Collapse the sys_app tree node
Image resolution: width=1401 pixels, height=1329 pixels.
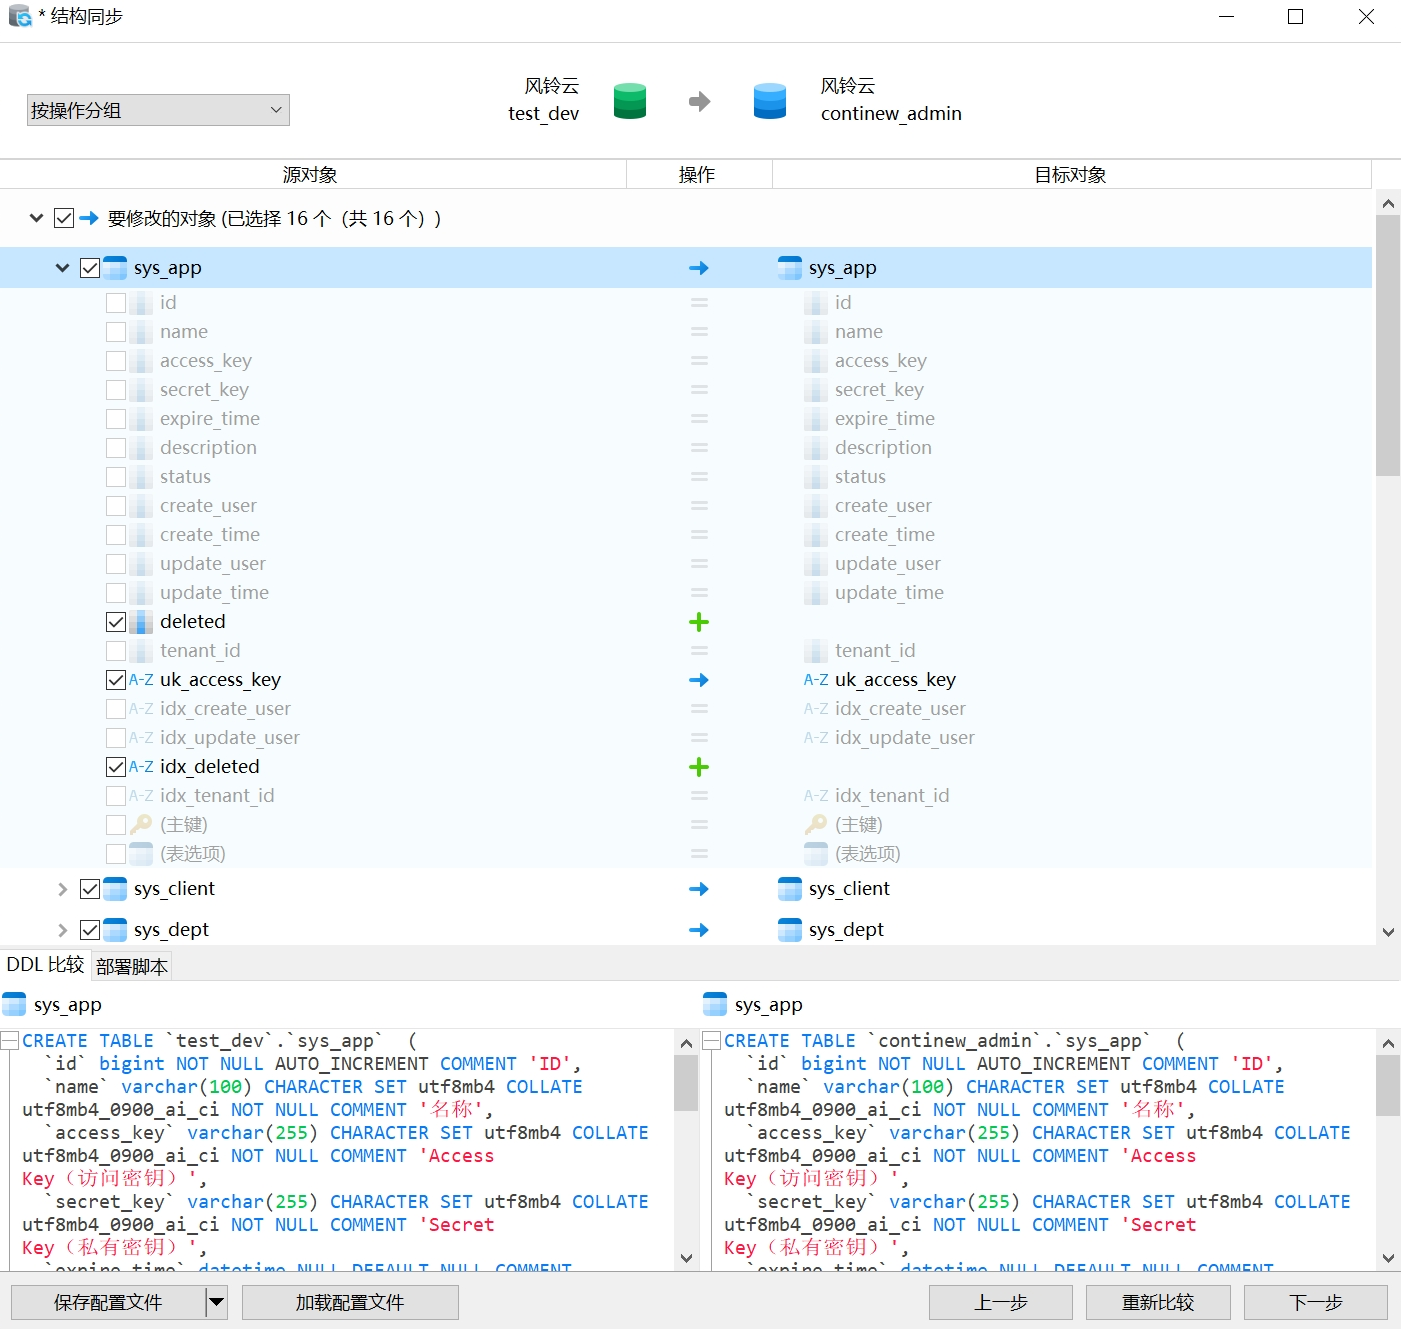(62, 268)
